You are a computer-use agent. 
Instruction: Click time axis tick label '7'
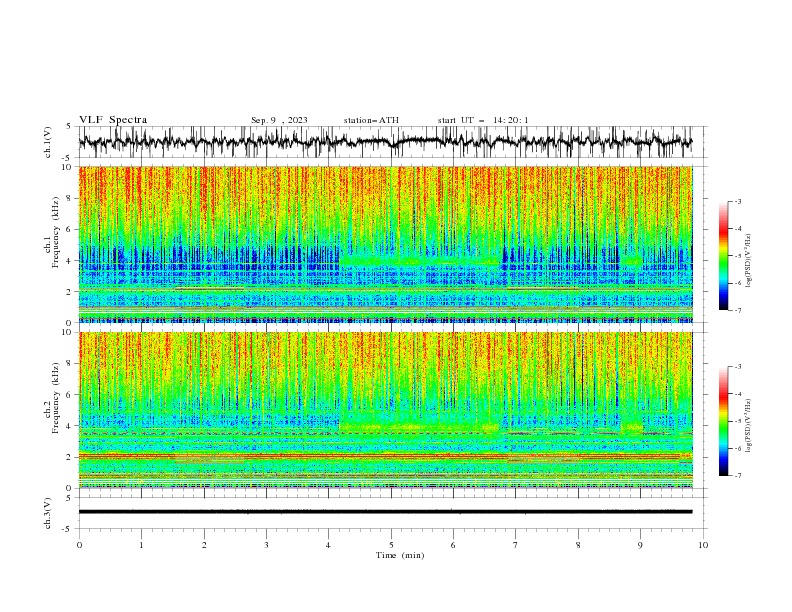[516, 545]
